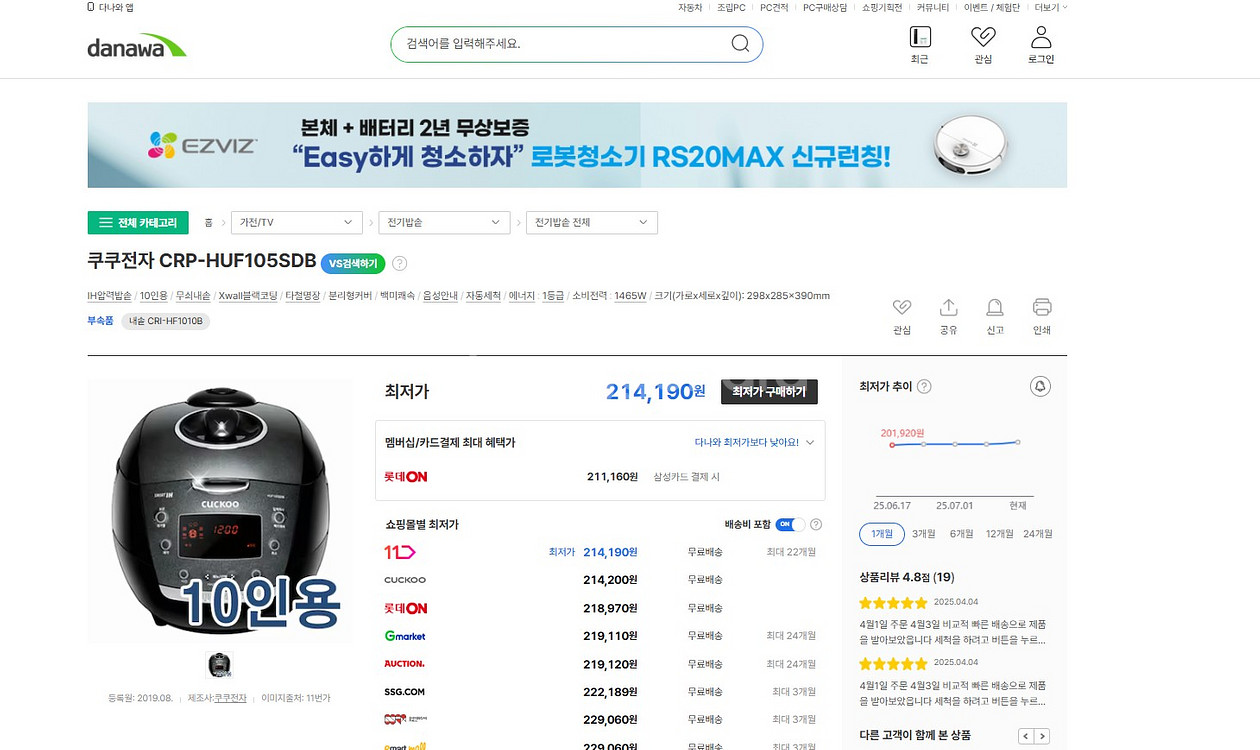The height and width of the screenshot is (750, 1260).
Task: Select the 6개월 price trend period
Action: point(962,534)
